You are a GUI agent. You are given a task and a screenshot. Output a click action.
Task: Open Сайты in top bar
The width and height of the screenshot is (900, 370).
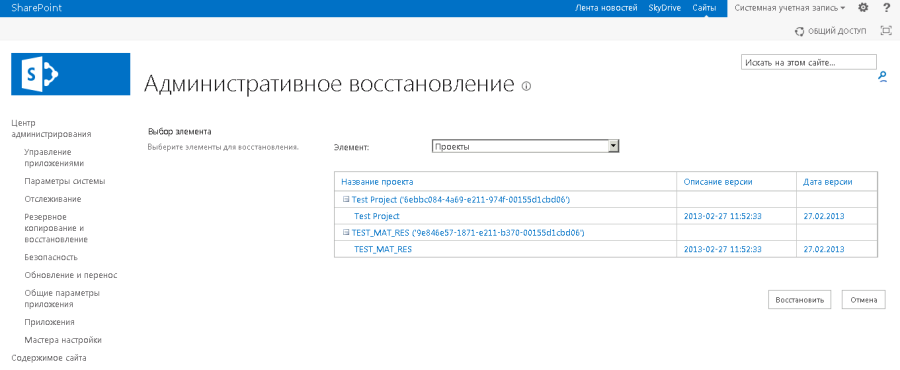(704, 8)
